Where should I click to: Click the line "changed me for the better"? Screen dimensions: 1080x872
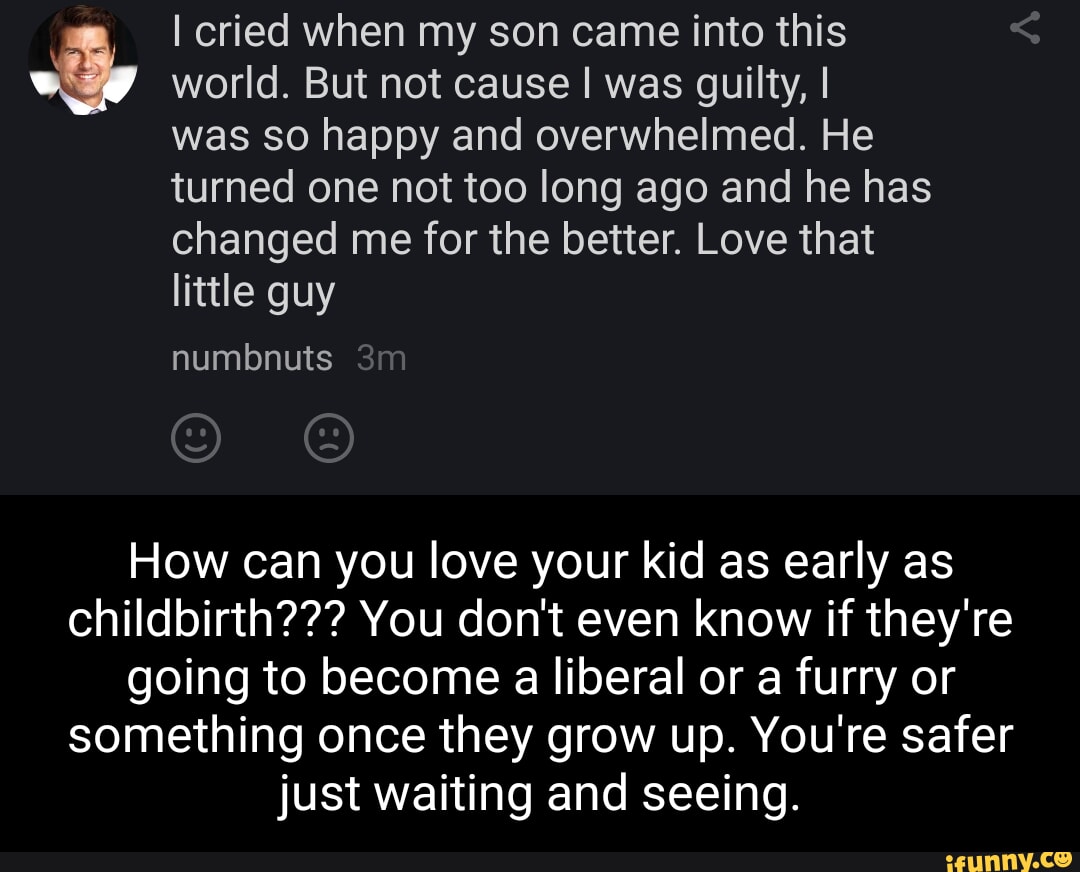click(x=523, y=241)
